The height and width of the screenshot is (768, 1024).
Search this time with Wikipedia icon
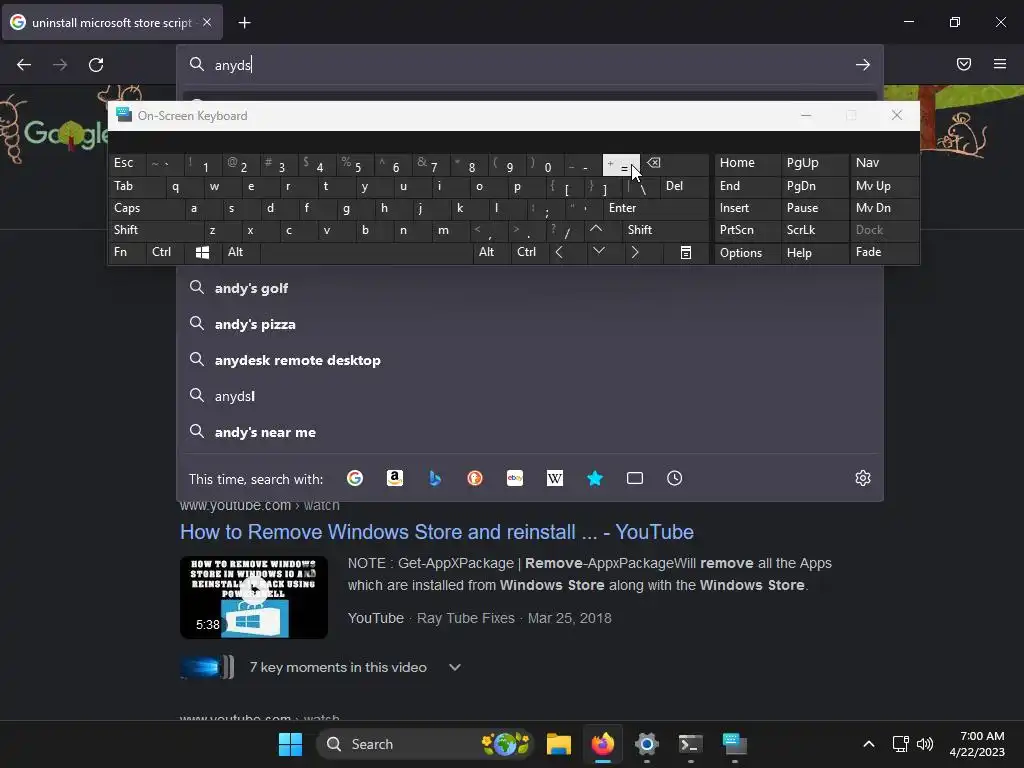[x=554, y=478]
